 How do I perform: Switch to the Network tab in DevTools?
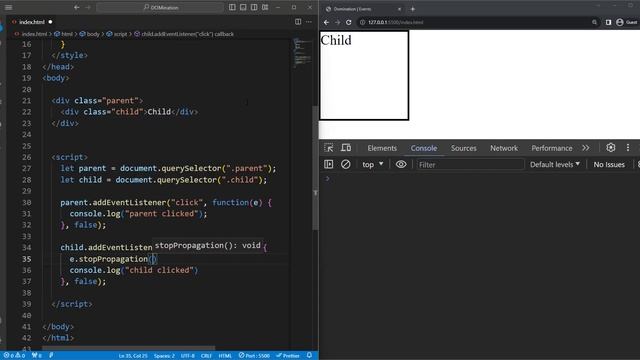click(x=504, y=148)
